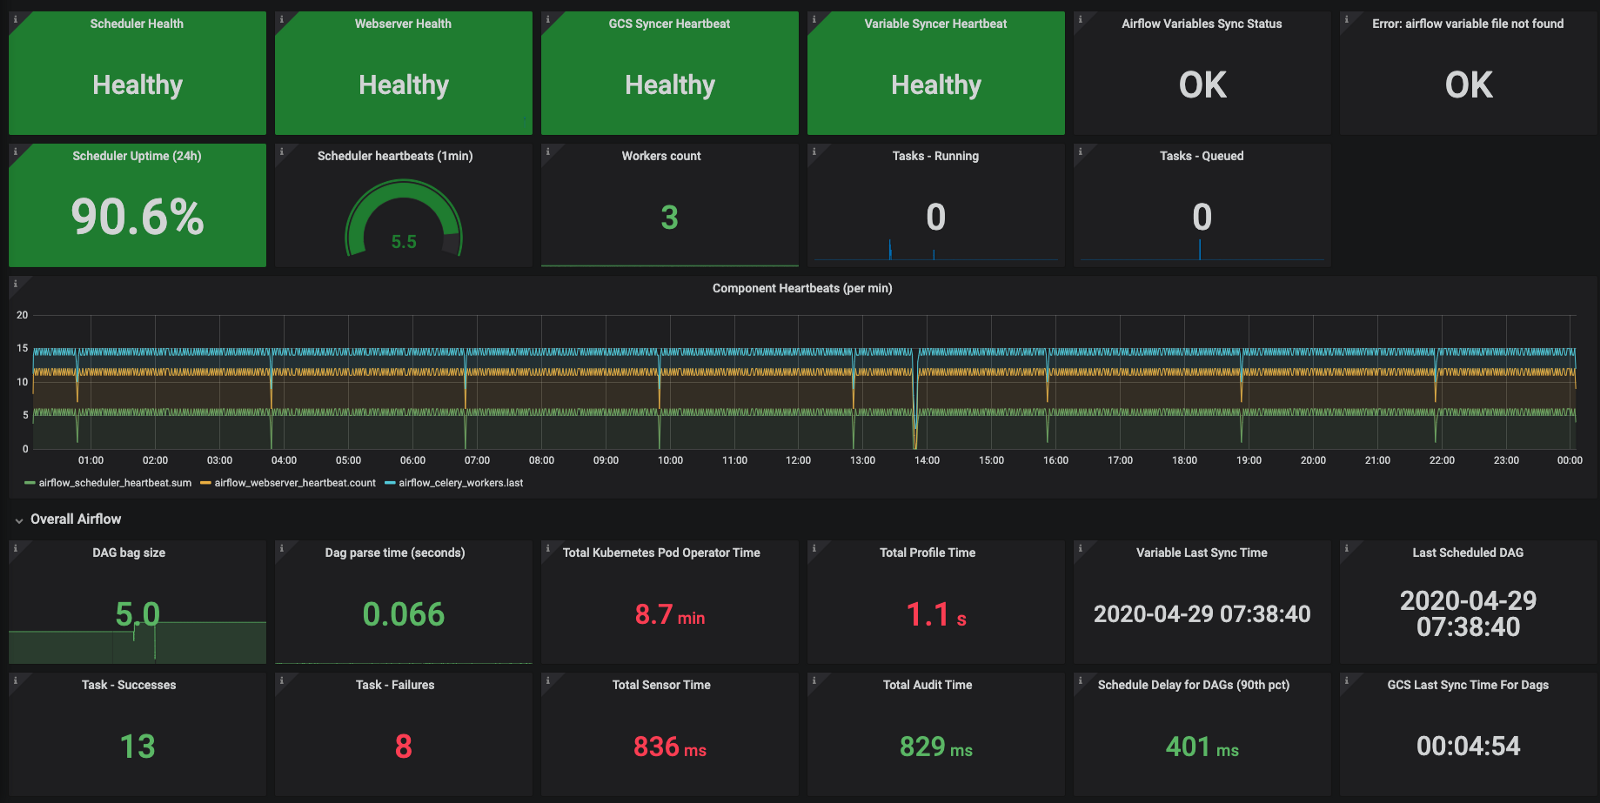Click the info icon on Component Heartbeats graph panel
The width and height of the screenshot is (1600, 803).
(x=15, y=284)
